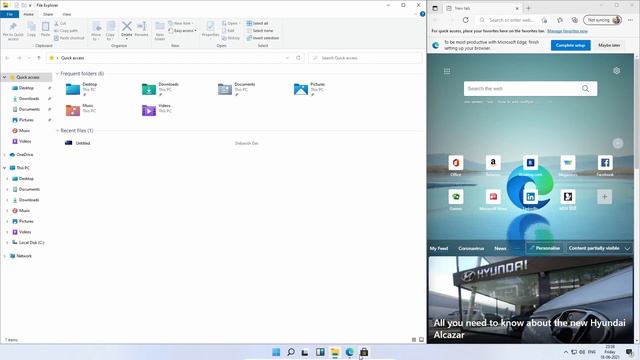Click the Paste icon in the ribbon
Image resolution: width=640 pixels, height=360 pixels.
[45, 27]
